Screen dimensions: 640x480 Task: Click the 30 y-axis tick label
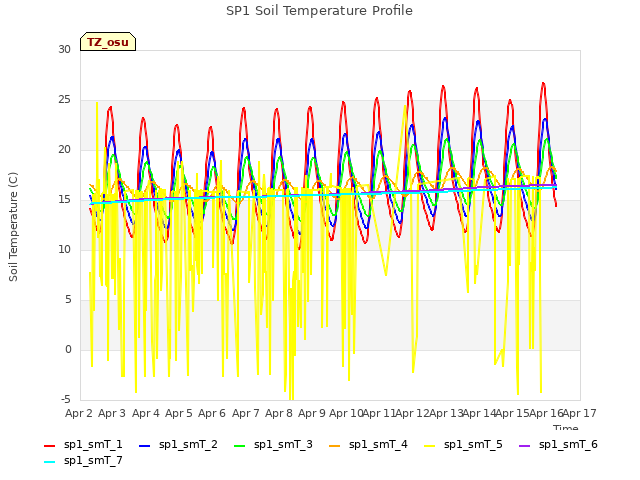tap(64, 49)
